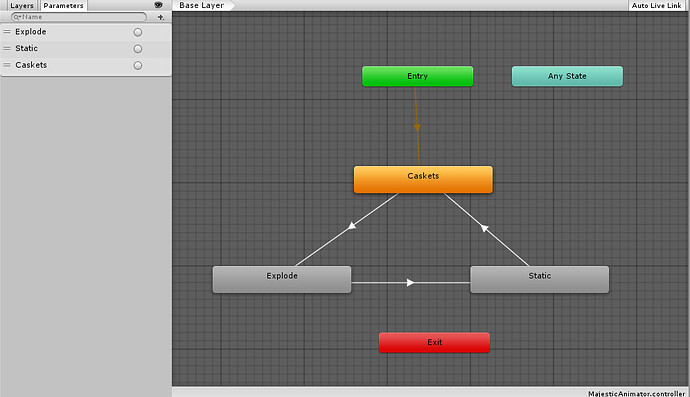Select the Entry to Caskets transition arrow
Screen dimensions: 690x397
click(417, 128)
